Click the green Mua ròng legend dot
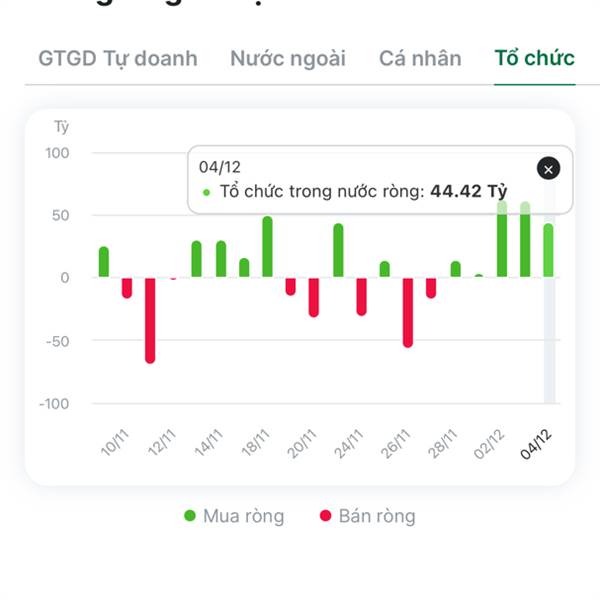The image size is (600, 600). (x=190, y=516)
